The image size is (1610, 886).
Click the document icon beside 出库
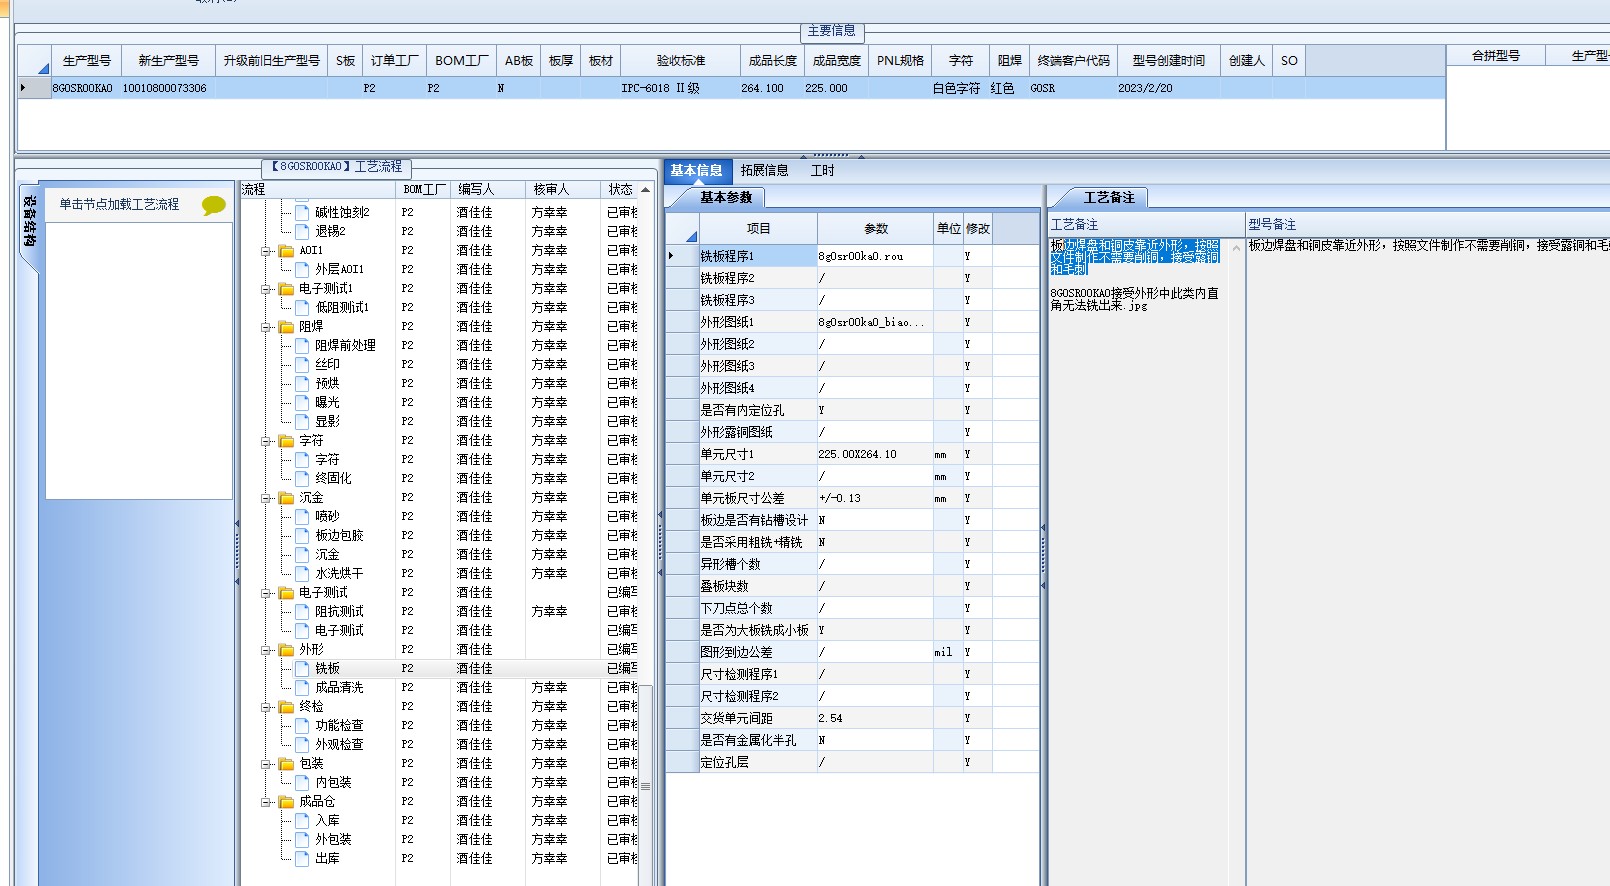(x=302, y=858)
